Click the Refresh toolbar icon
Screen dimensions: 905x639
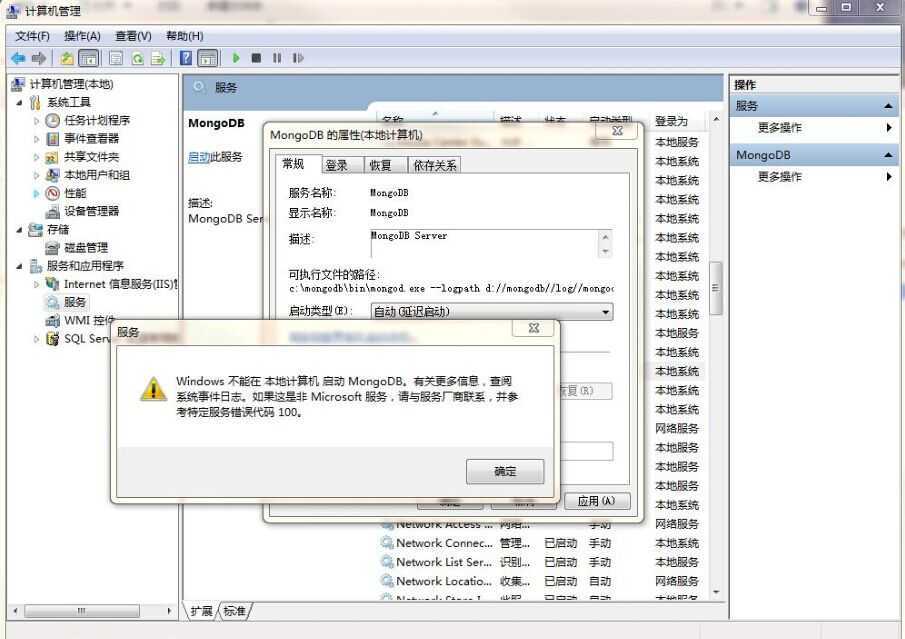coord(137,58)
